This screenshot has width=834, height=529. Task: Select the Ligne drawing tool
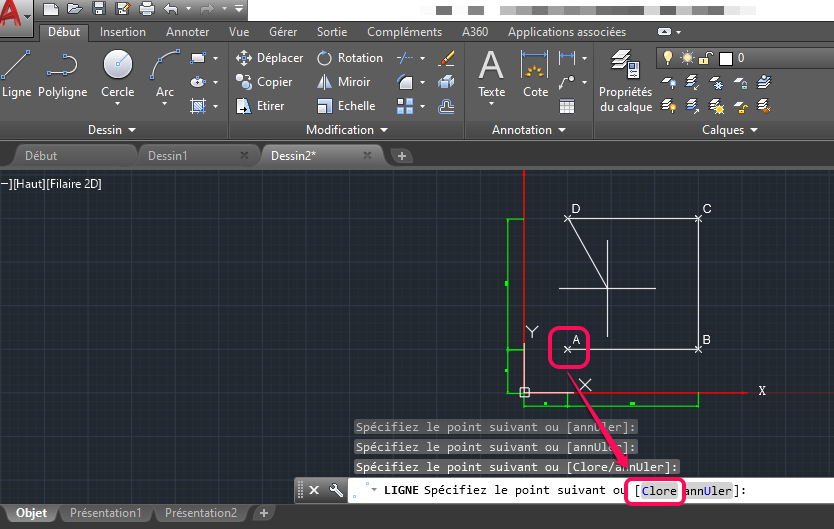tap(16, 74)
